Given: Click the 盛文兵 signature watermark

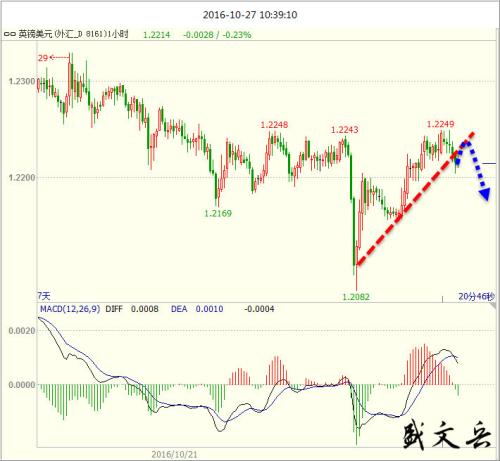Looking at the screenshot, I should click(447, 433).
